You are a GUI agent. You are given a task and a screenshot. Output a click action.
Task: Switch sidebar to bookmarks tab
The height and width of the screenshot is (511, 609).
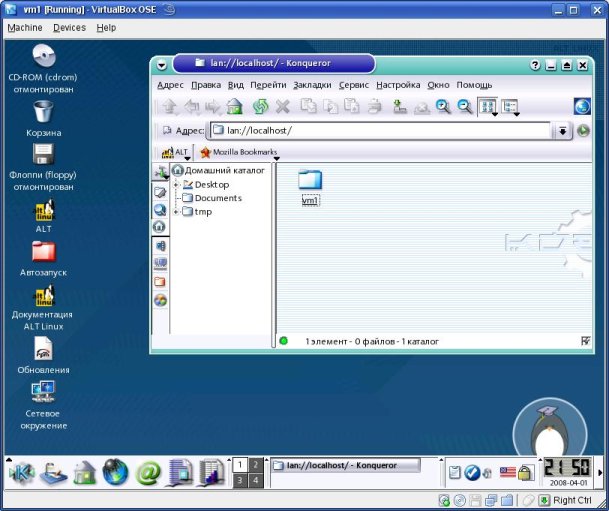(x=160, y=192)
